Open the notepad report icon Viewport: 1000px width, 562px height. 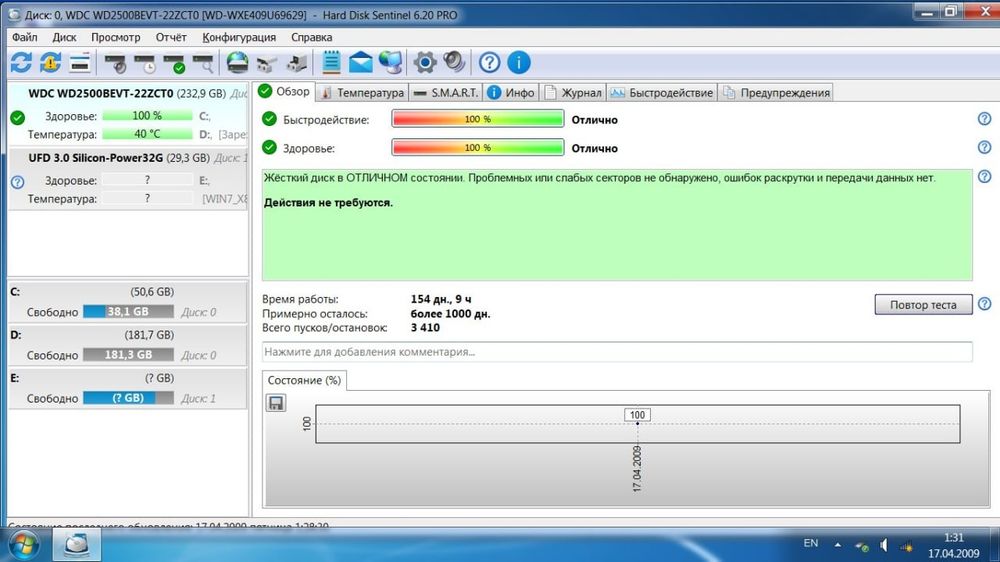click(331, 63)
